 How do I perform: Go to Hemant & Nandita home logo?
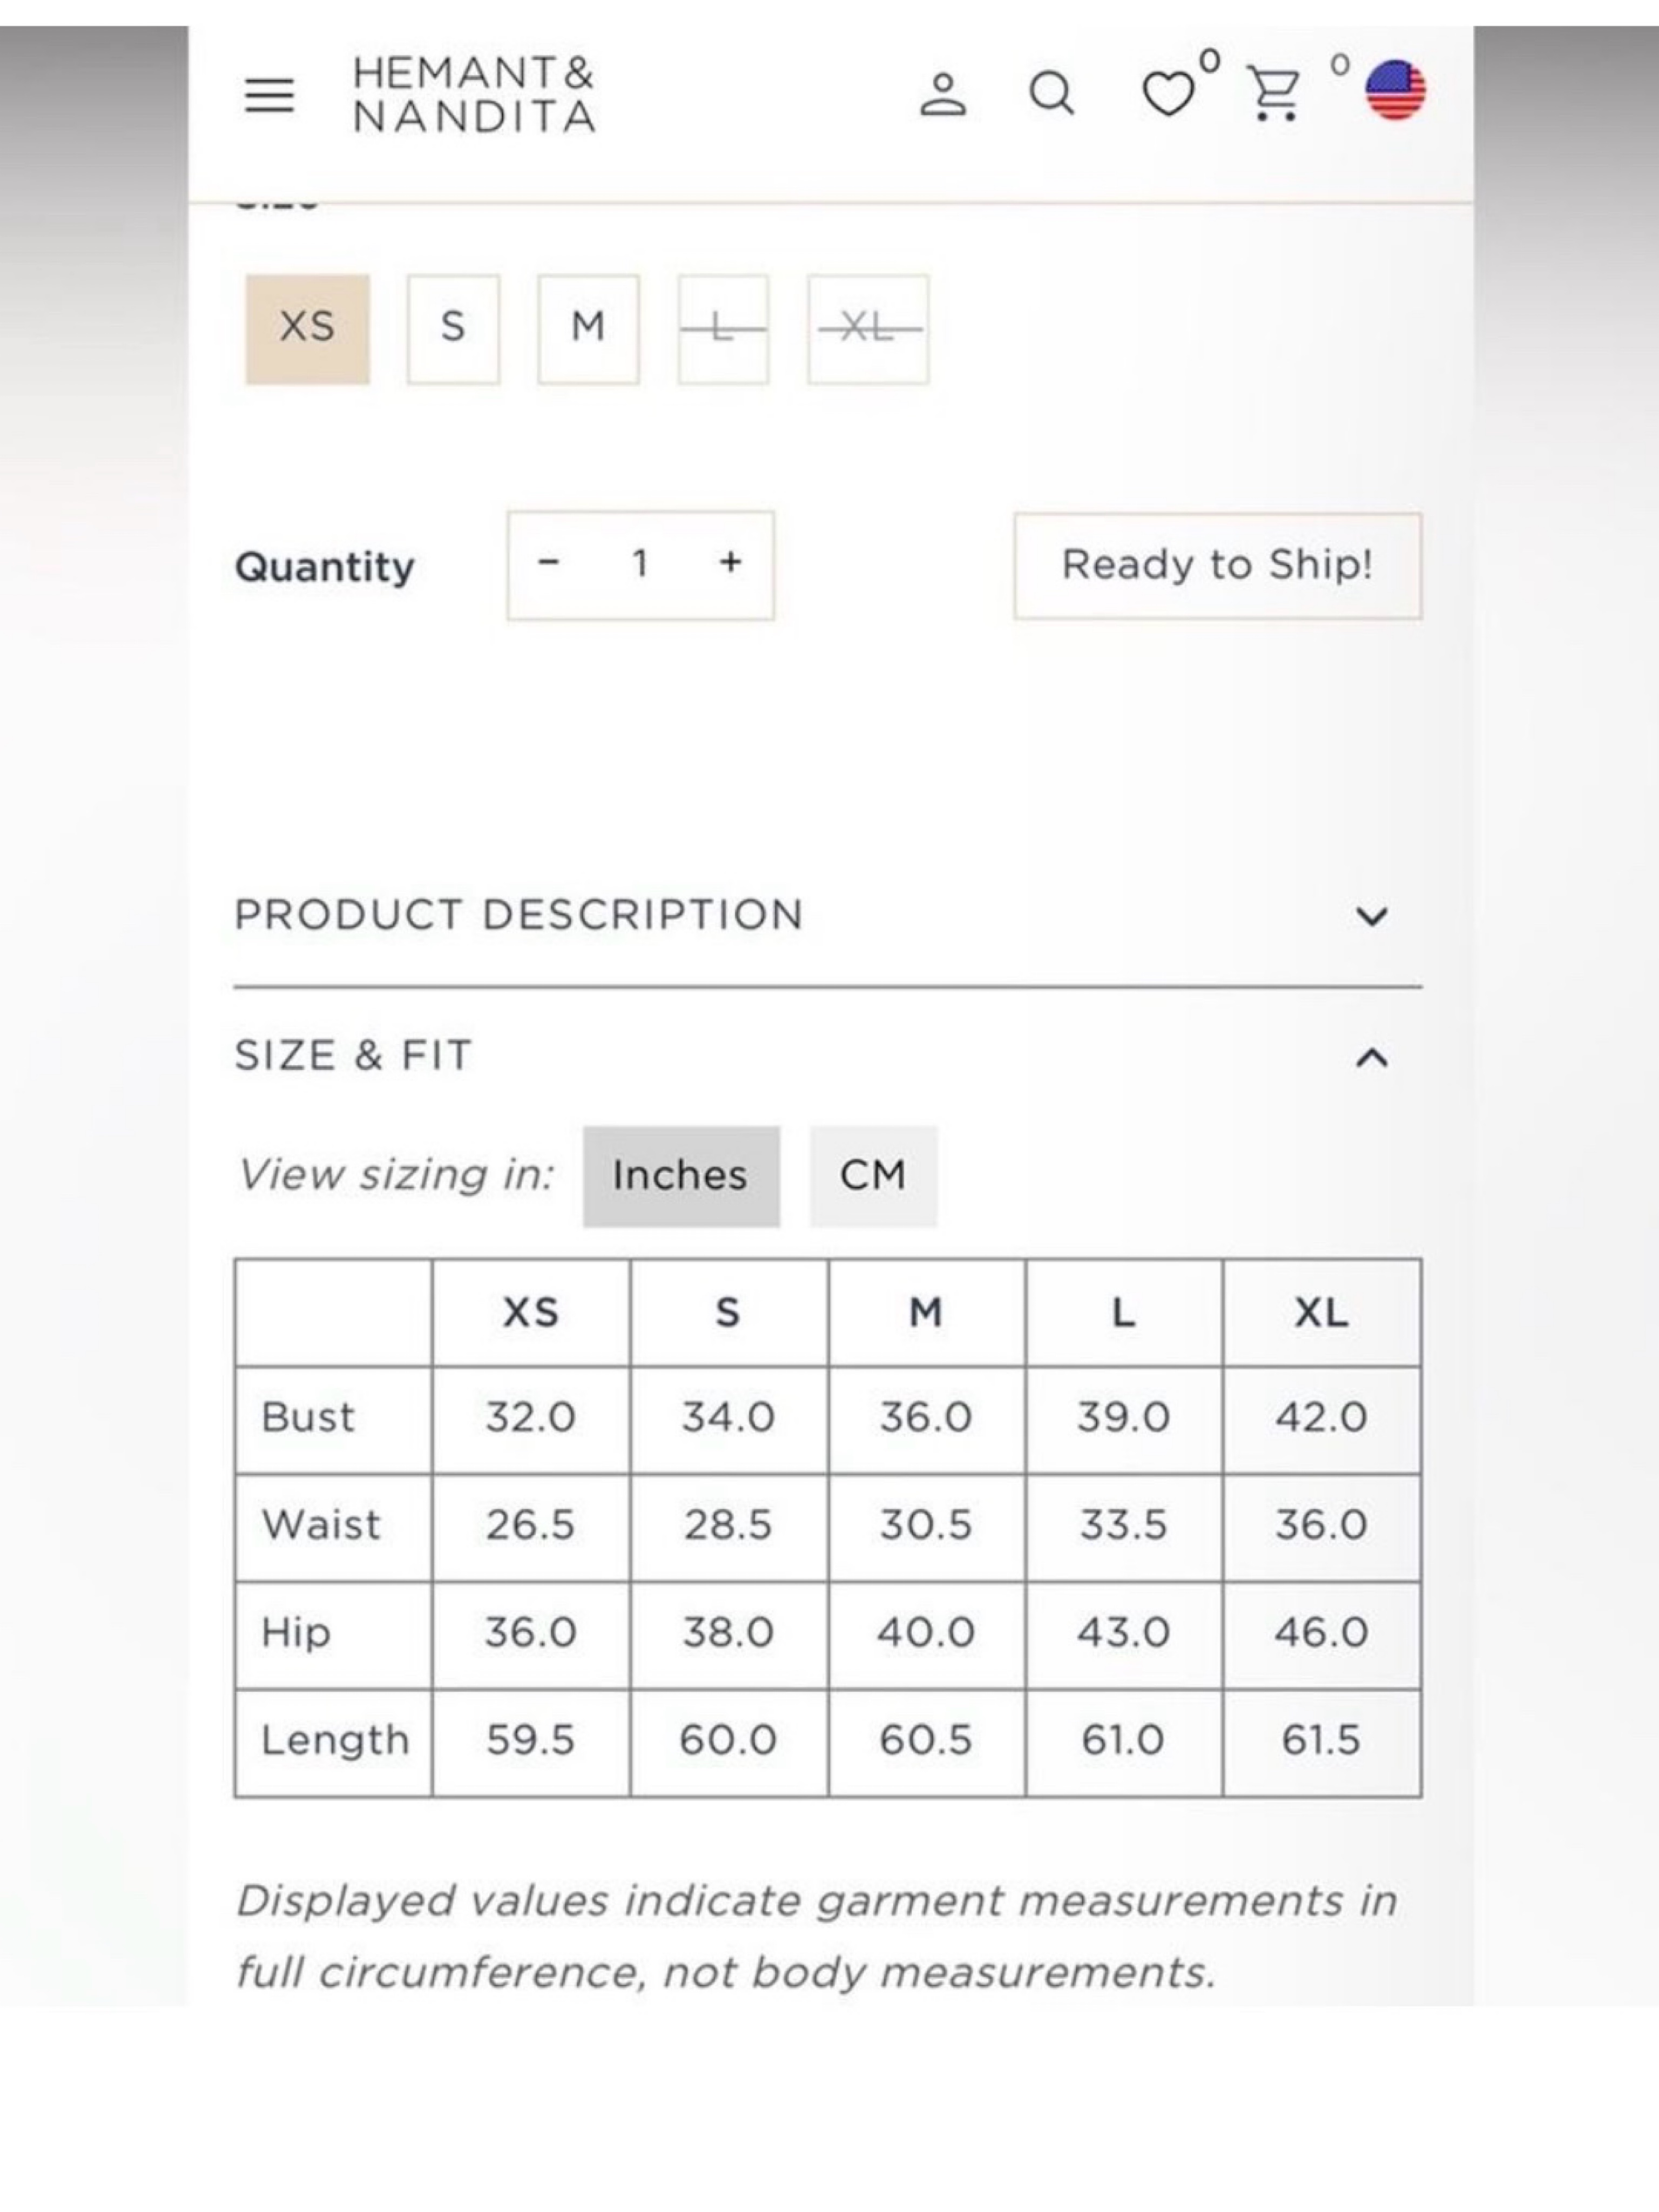pos(474,95)
